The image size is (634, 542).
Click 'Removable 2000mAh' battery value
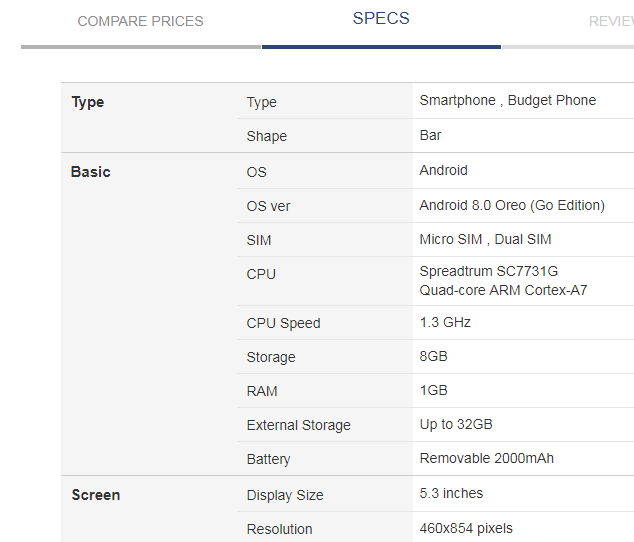487,458
